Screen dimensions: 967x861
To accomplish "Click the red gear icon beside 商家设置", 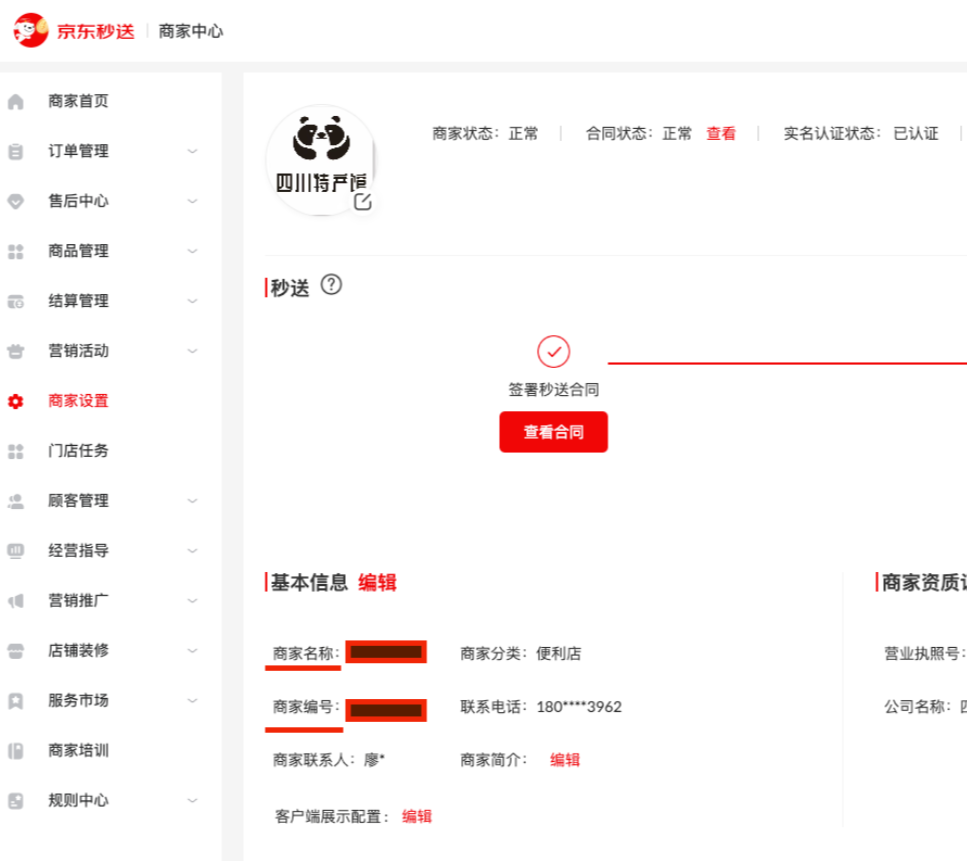I will [15, 402].
